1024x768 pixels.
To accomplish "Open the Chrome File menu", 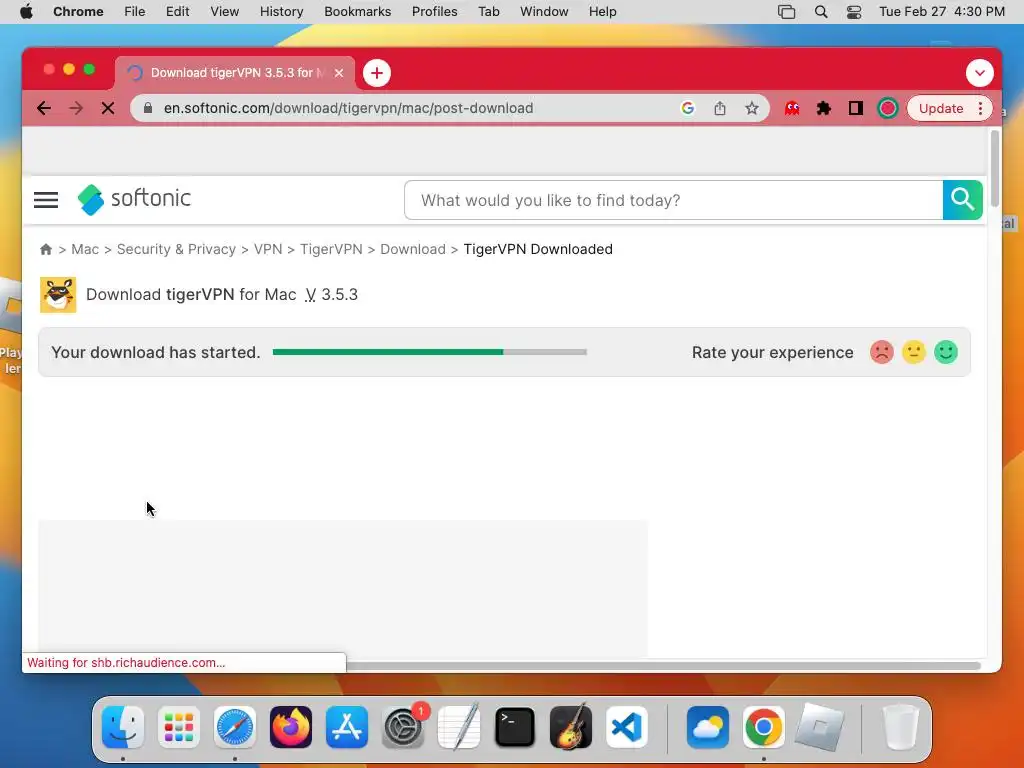I will point(135,12).
